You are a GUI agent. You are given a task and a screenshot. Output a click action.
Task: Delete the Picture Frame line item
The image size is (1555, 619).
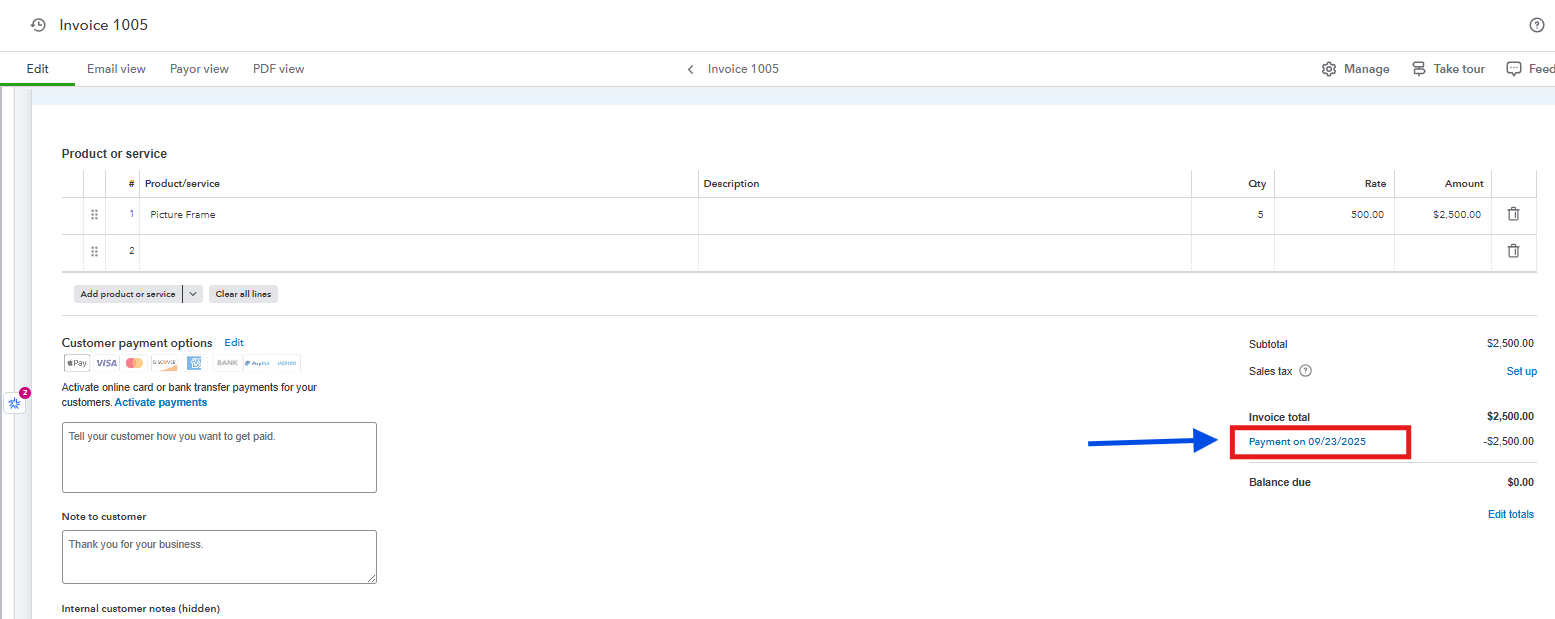click(1513, 214)
